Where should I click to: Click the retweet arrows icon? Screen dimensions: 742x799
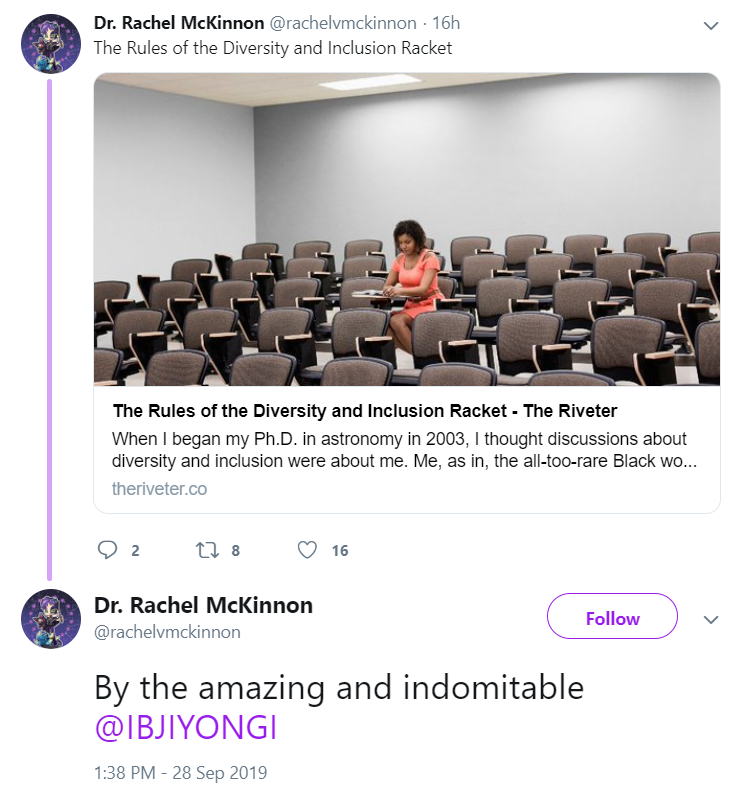(x=207, y=550)
